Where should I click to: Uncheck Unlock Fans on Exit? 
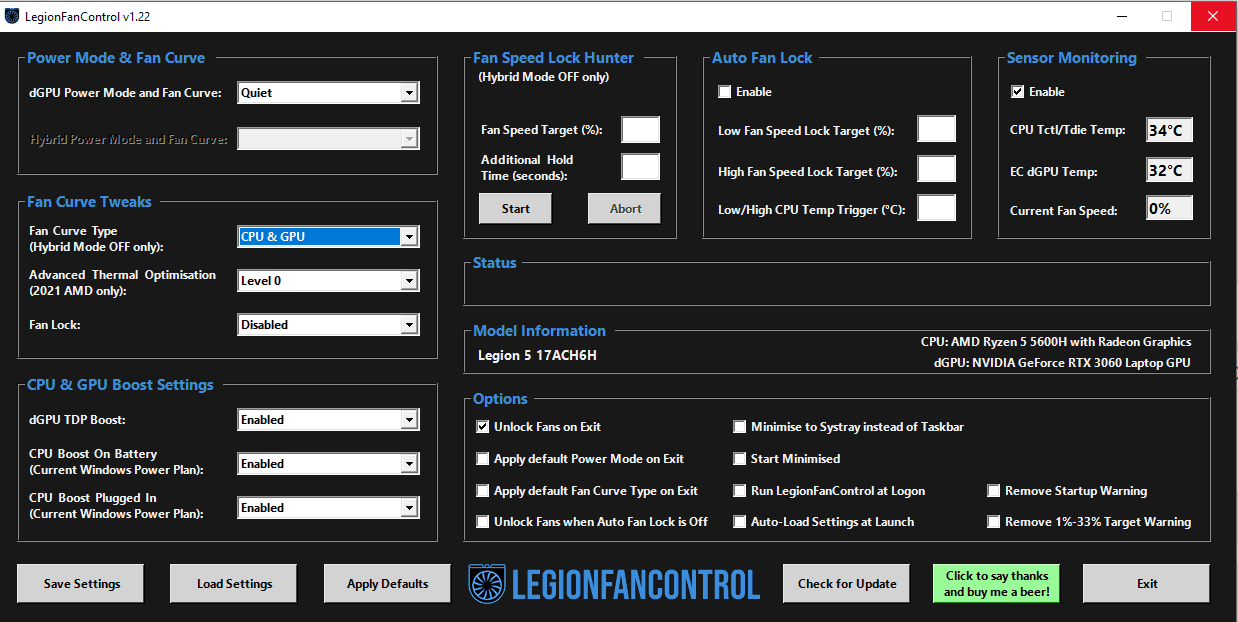tap(484, 427)
